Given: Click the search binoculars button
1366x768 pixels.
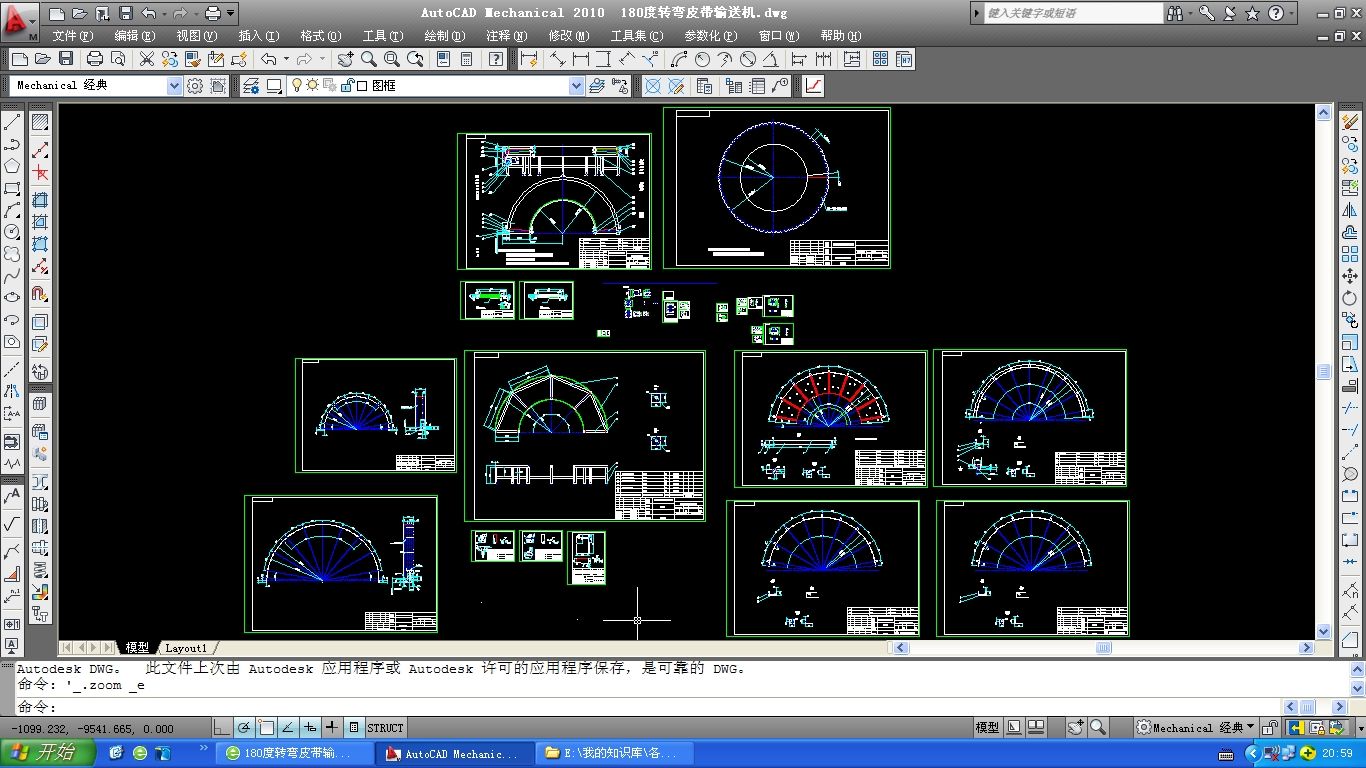Looking at the screenshot, I should (1176, 14).
